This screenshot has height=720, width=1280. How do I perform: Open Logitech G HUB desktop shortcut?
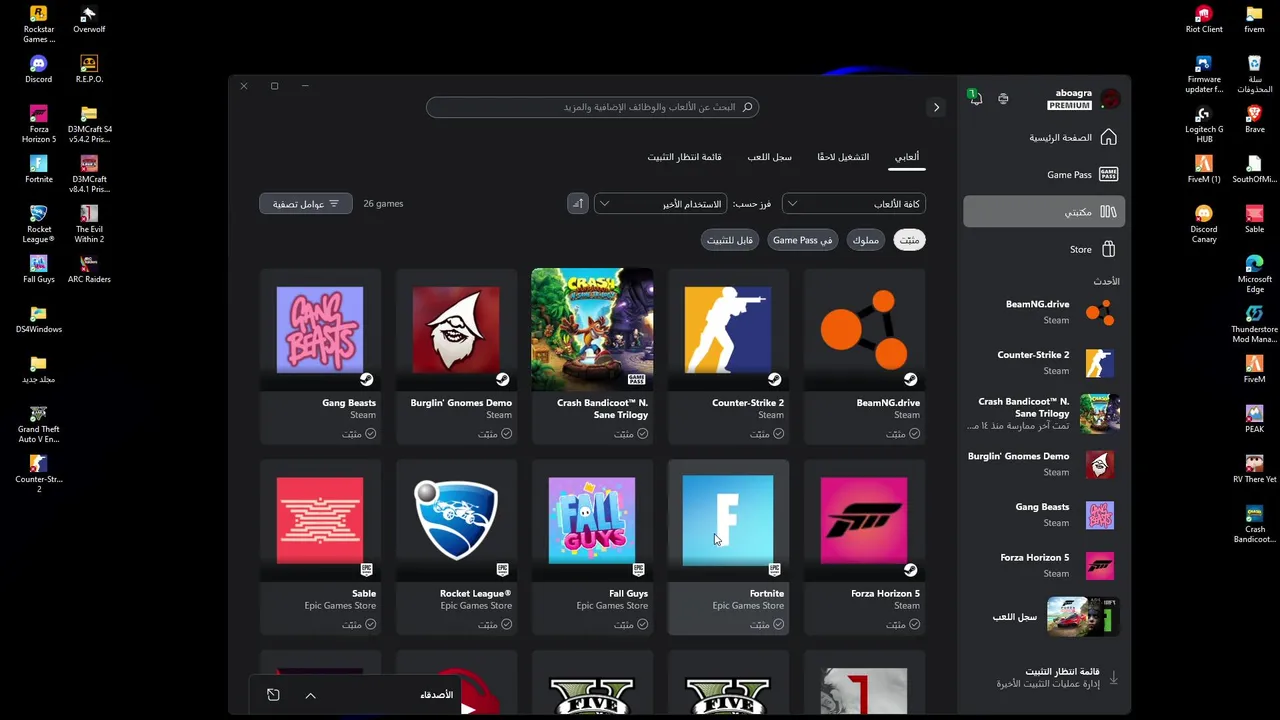pos(1204,124)
